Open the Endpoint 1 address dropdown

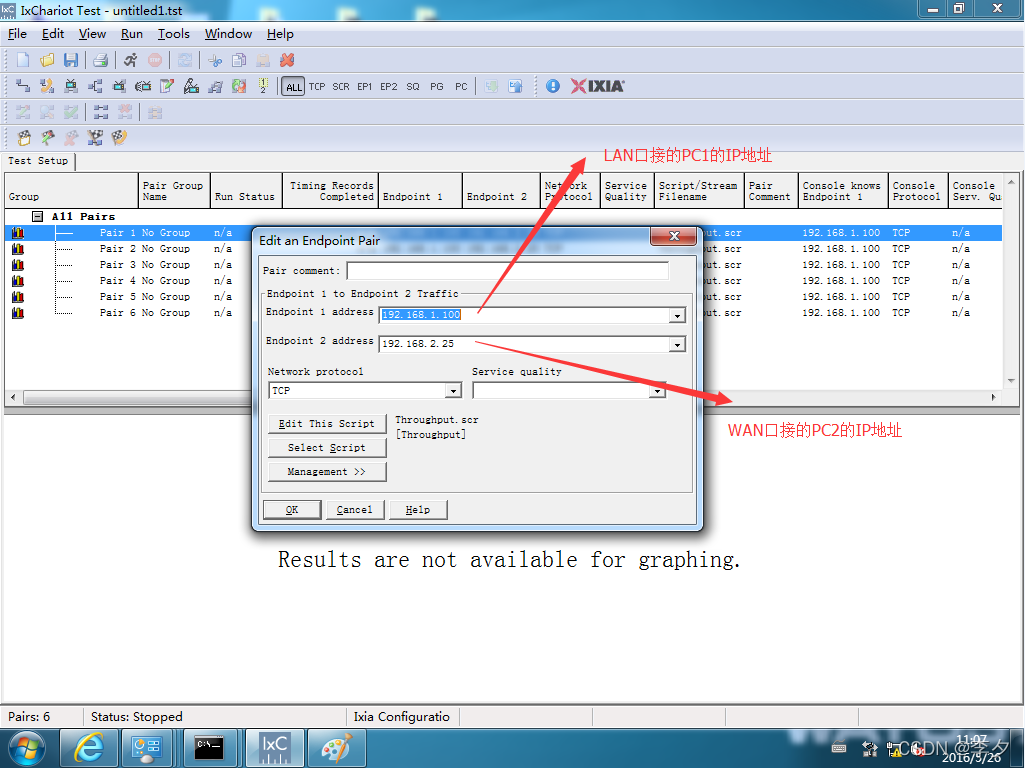tap(677, 316)
